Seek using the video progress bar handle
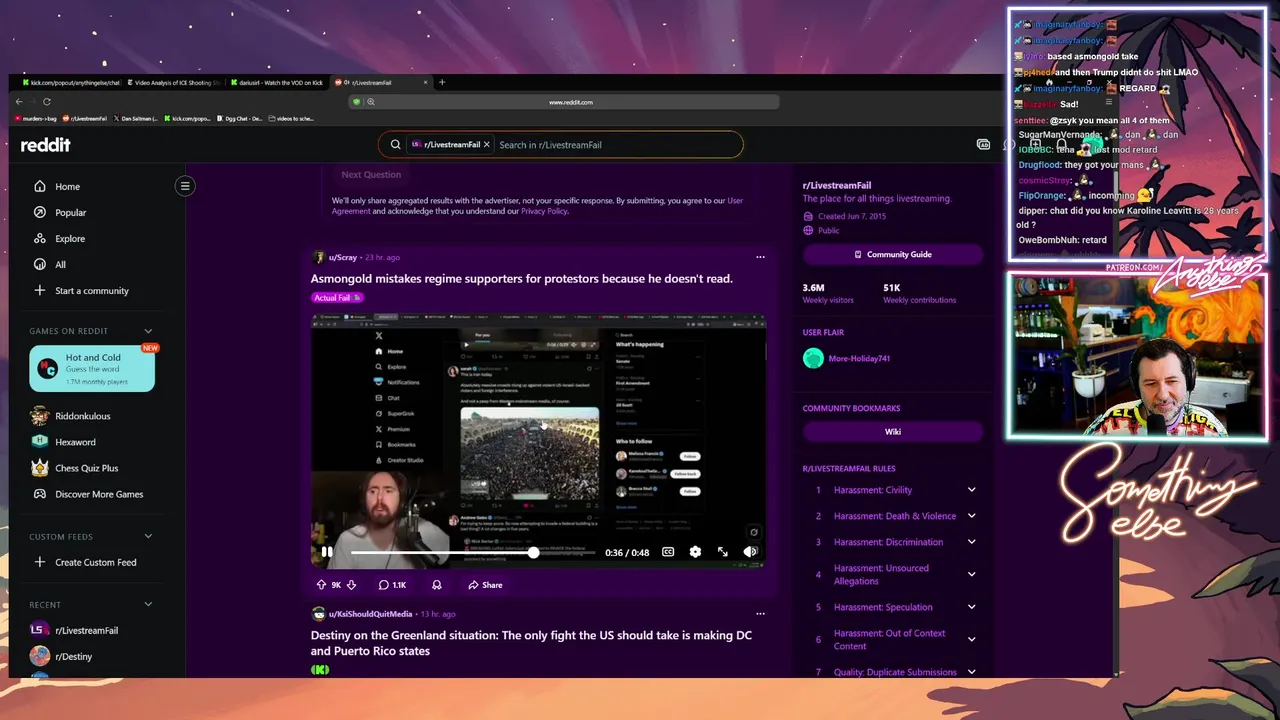Viewport: 1280px width, 720px height. point(533,552)
